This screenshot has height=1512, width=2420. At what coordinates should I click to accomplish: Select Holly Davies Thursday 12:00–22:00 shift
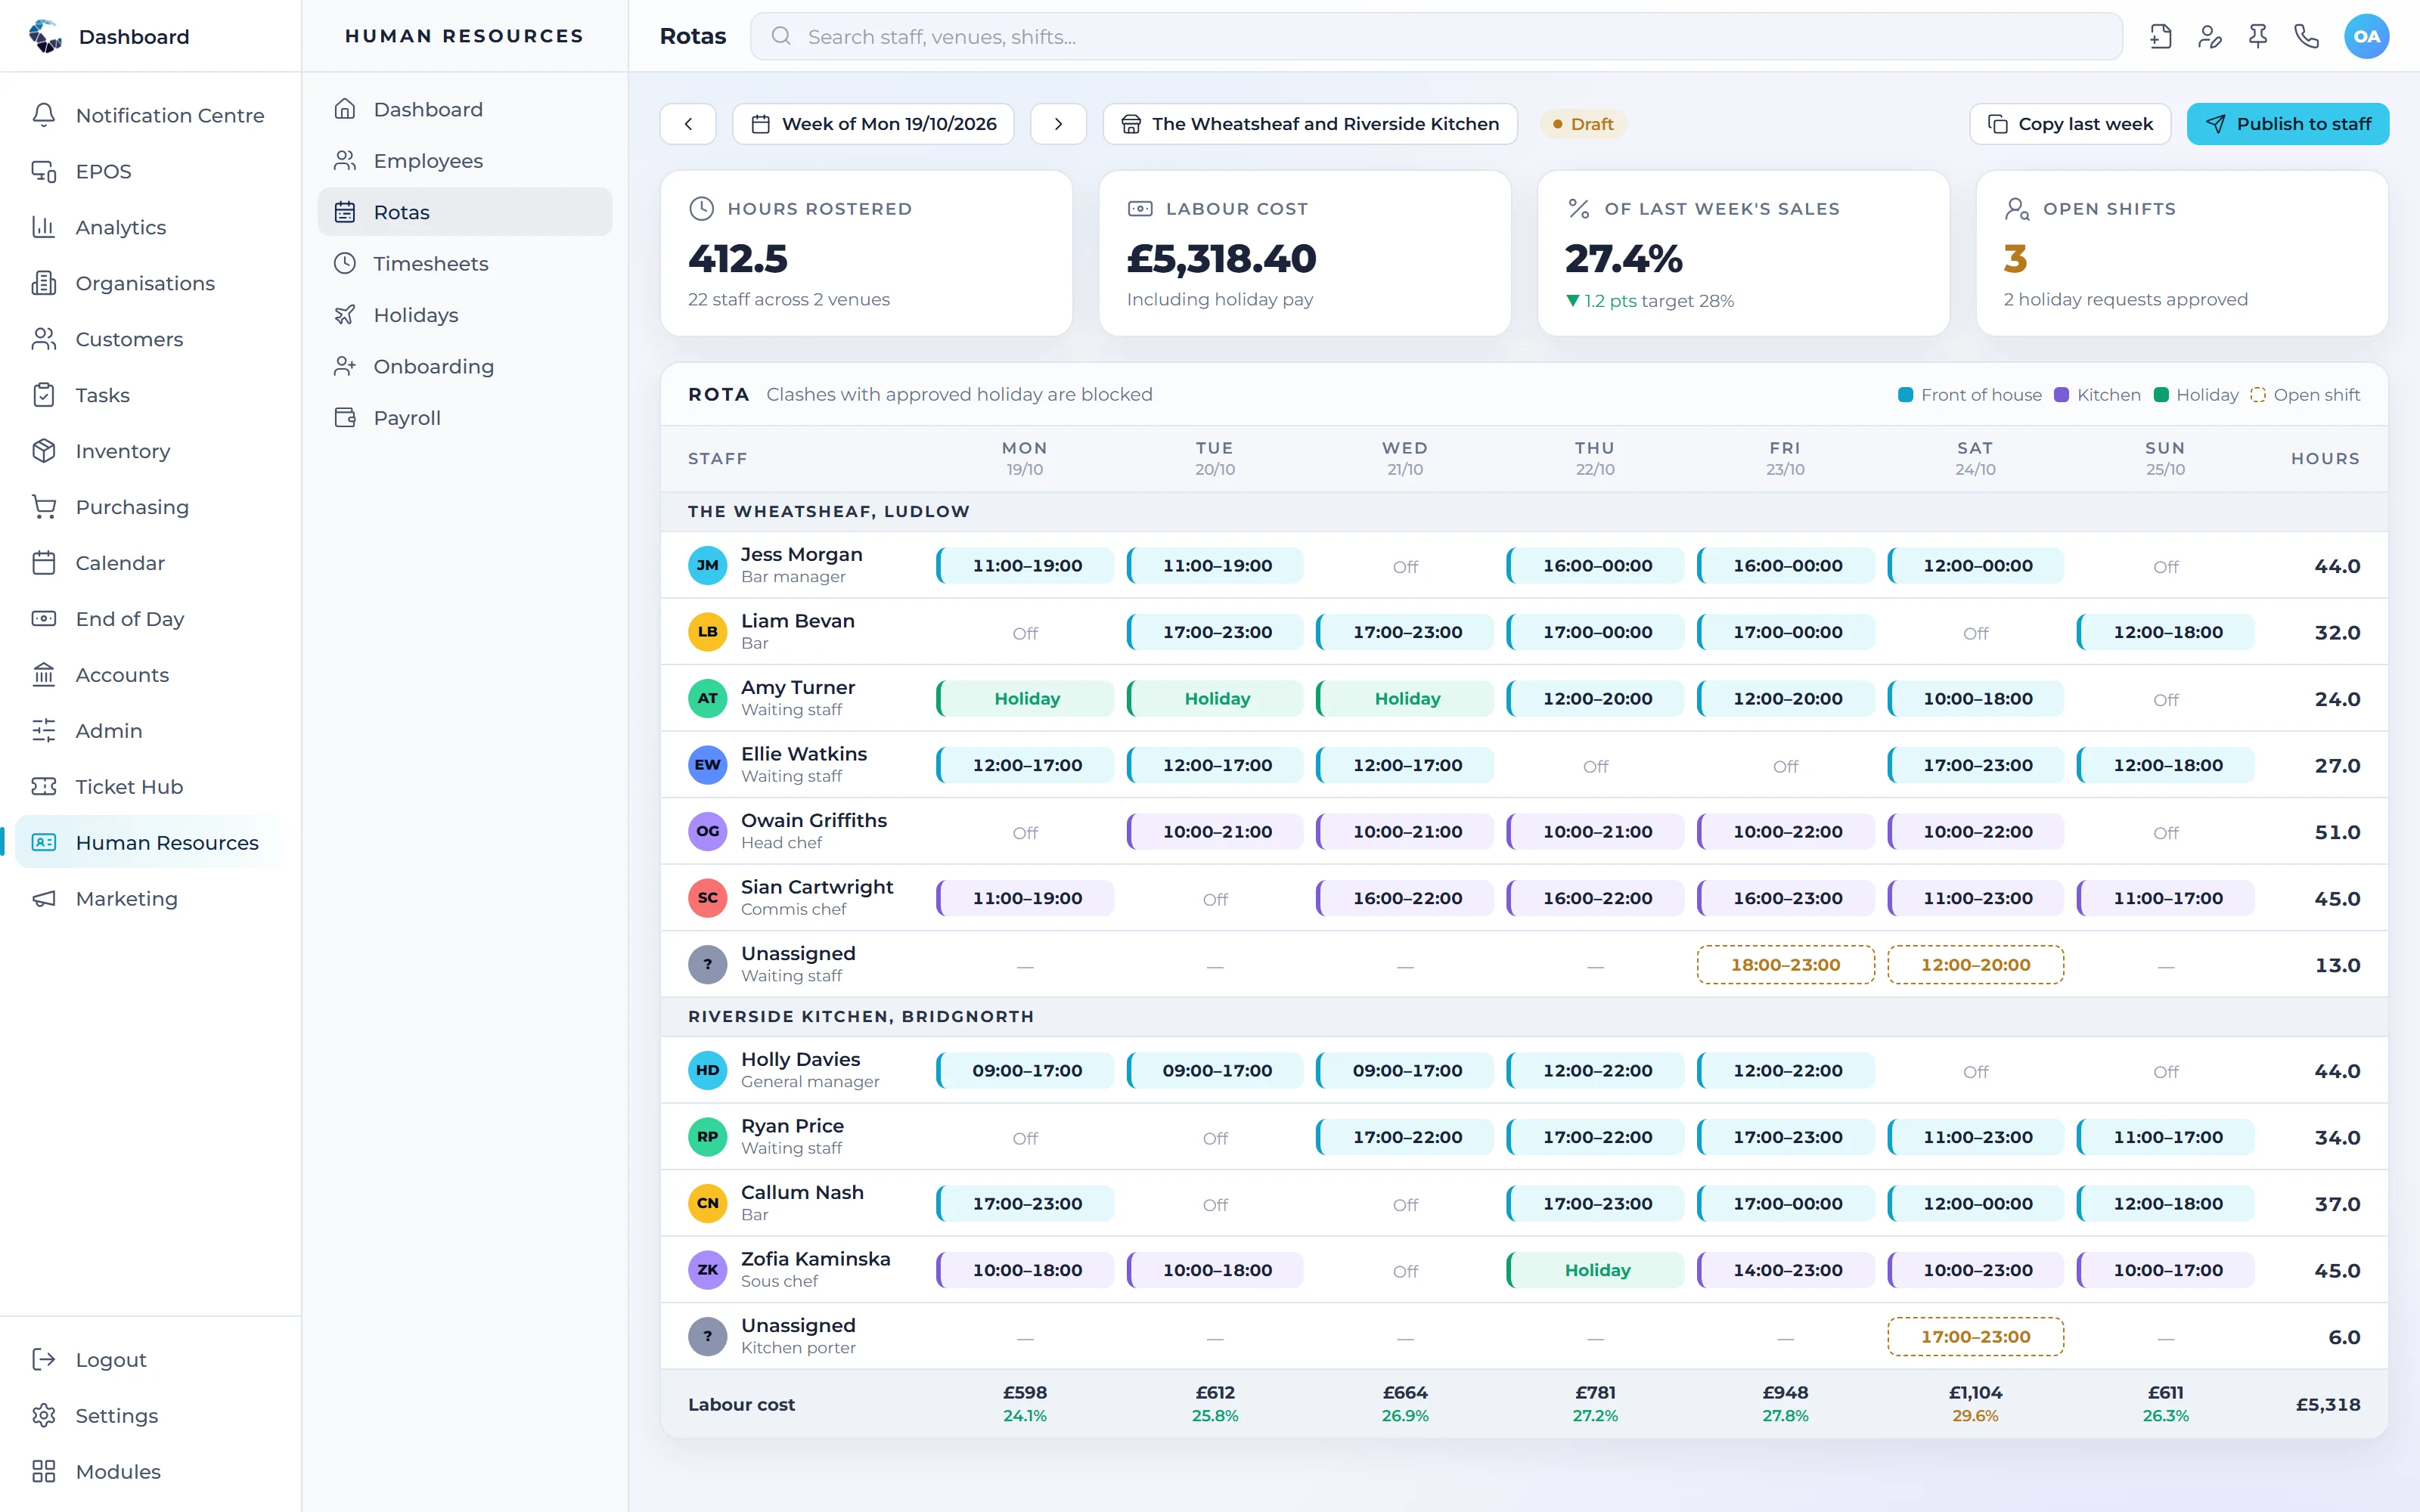coord(1595,1070)
